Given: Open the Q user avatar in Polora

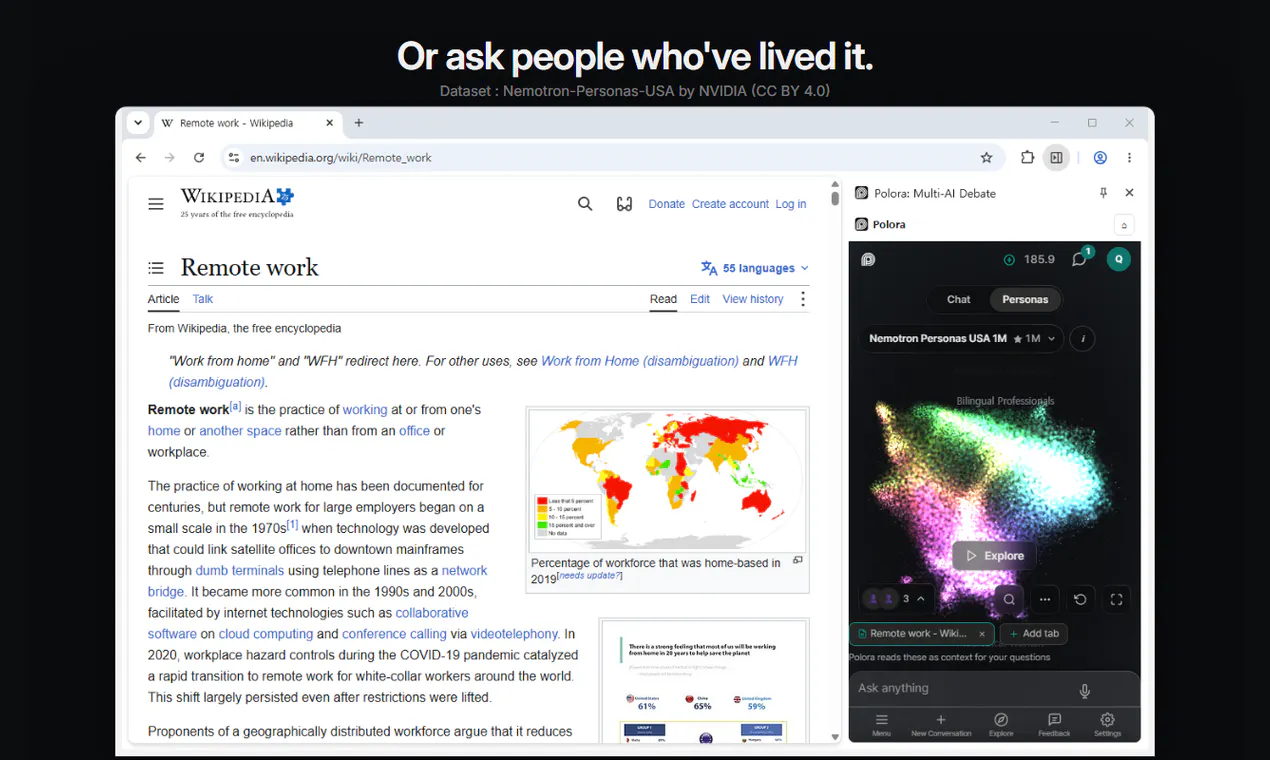Looking at the screenshot, I should click(1119, 259).
